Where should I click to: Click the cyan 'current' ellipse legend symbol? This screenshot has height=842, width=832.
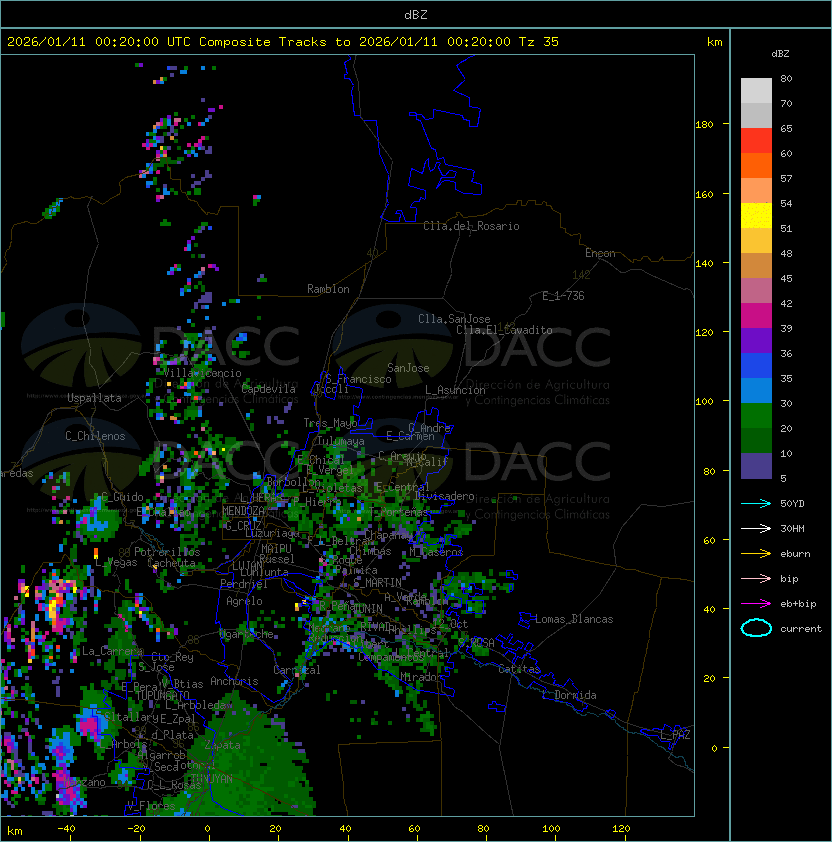756,628
